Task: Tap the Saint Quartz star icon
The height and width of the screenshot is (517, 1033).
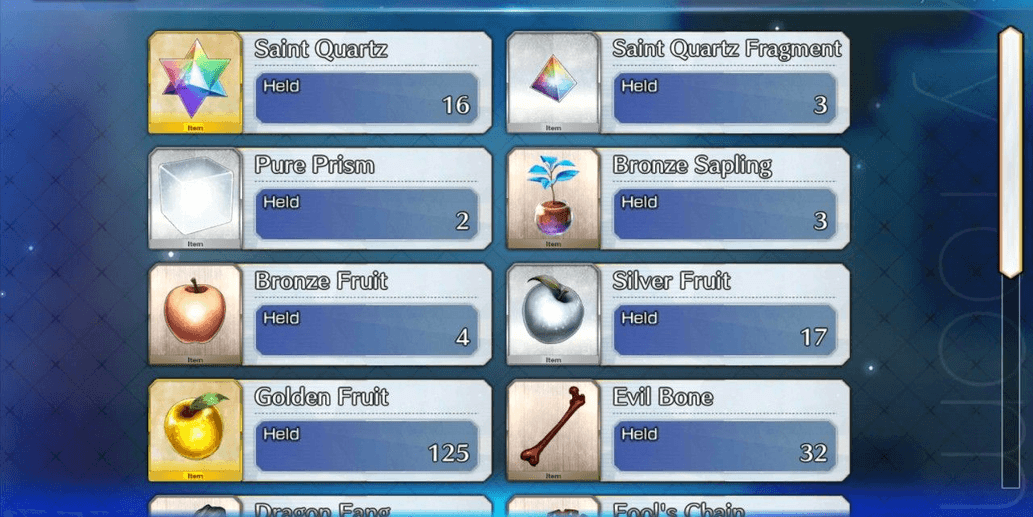Action: click(x=195, y=82)
